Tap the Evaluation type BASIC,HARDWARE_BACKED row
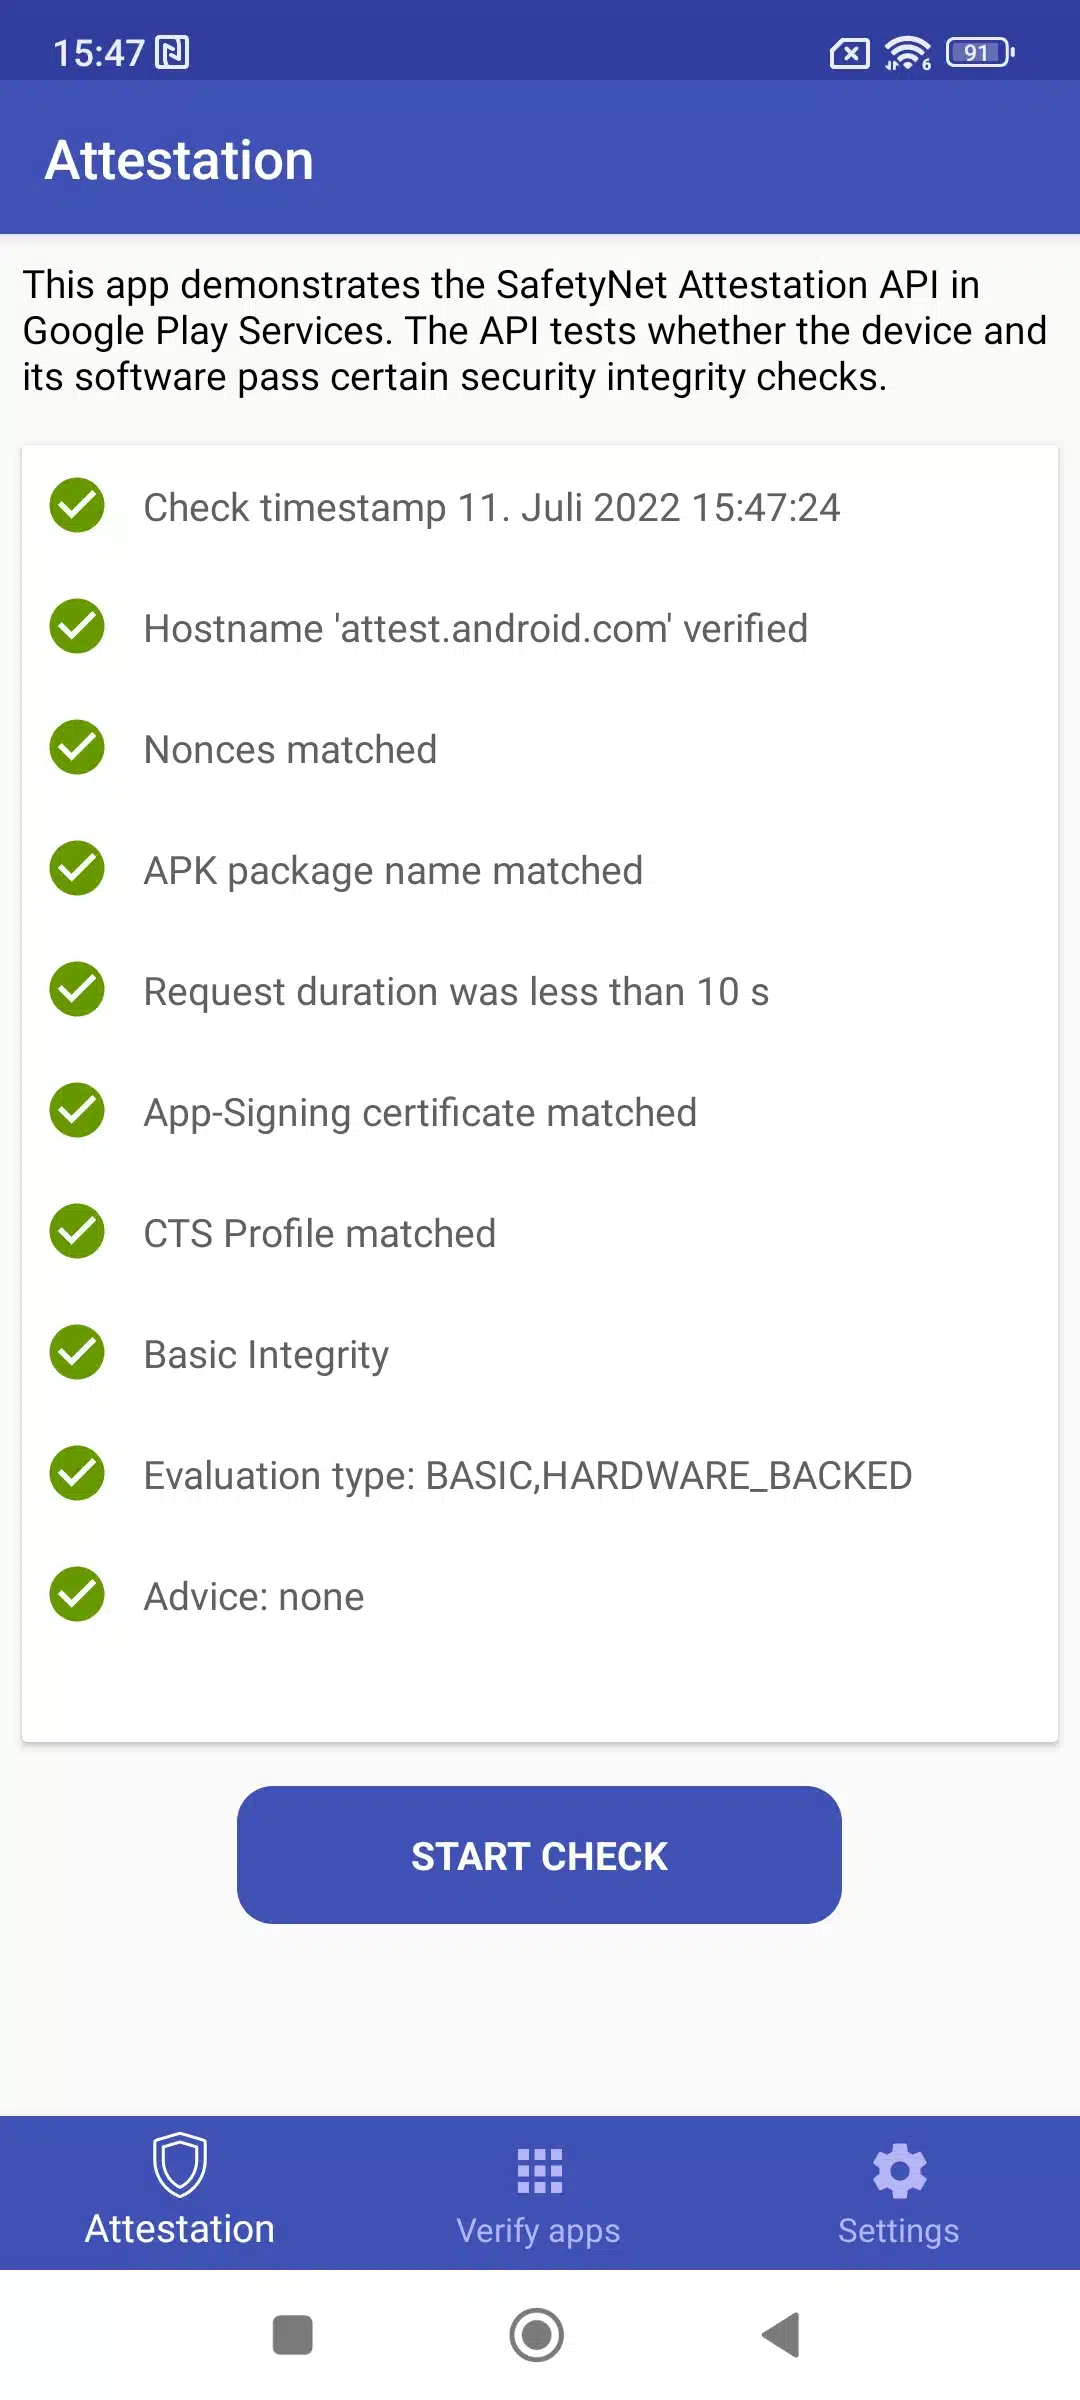This screenshot has height=2400, width=1080. 528,1476
